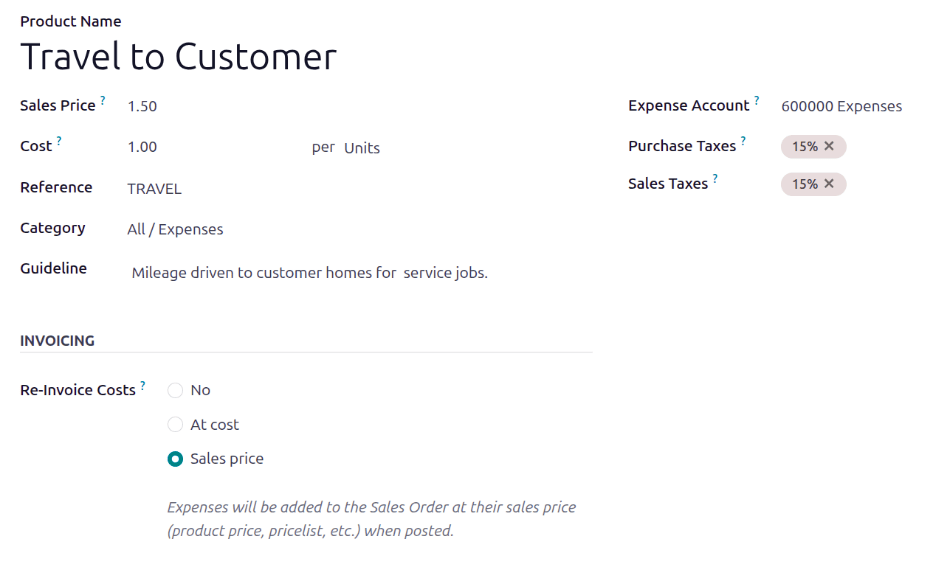Viewport: 933px width, 567px height.
Task: Remove the 15% Sales Taxes tag
Action: (x=829, y=184)
